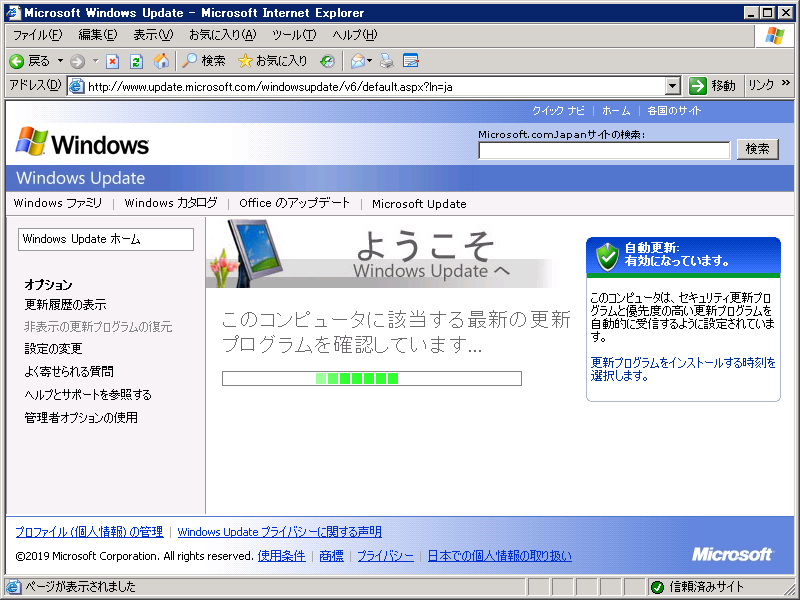Open プライバシー footer link
This screenshot has width=800, height=600.
[x=385, y=556]
